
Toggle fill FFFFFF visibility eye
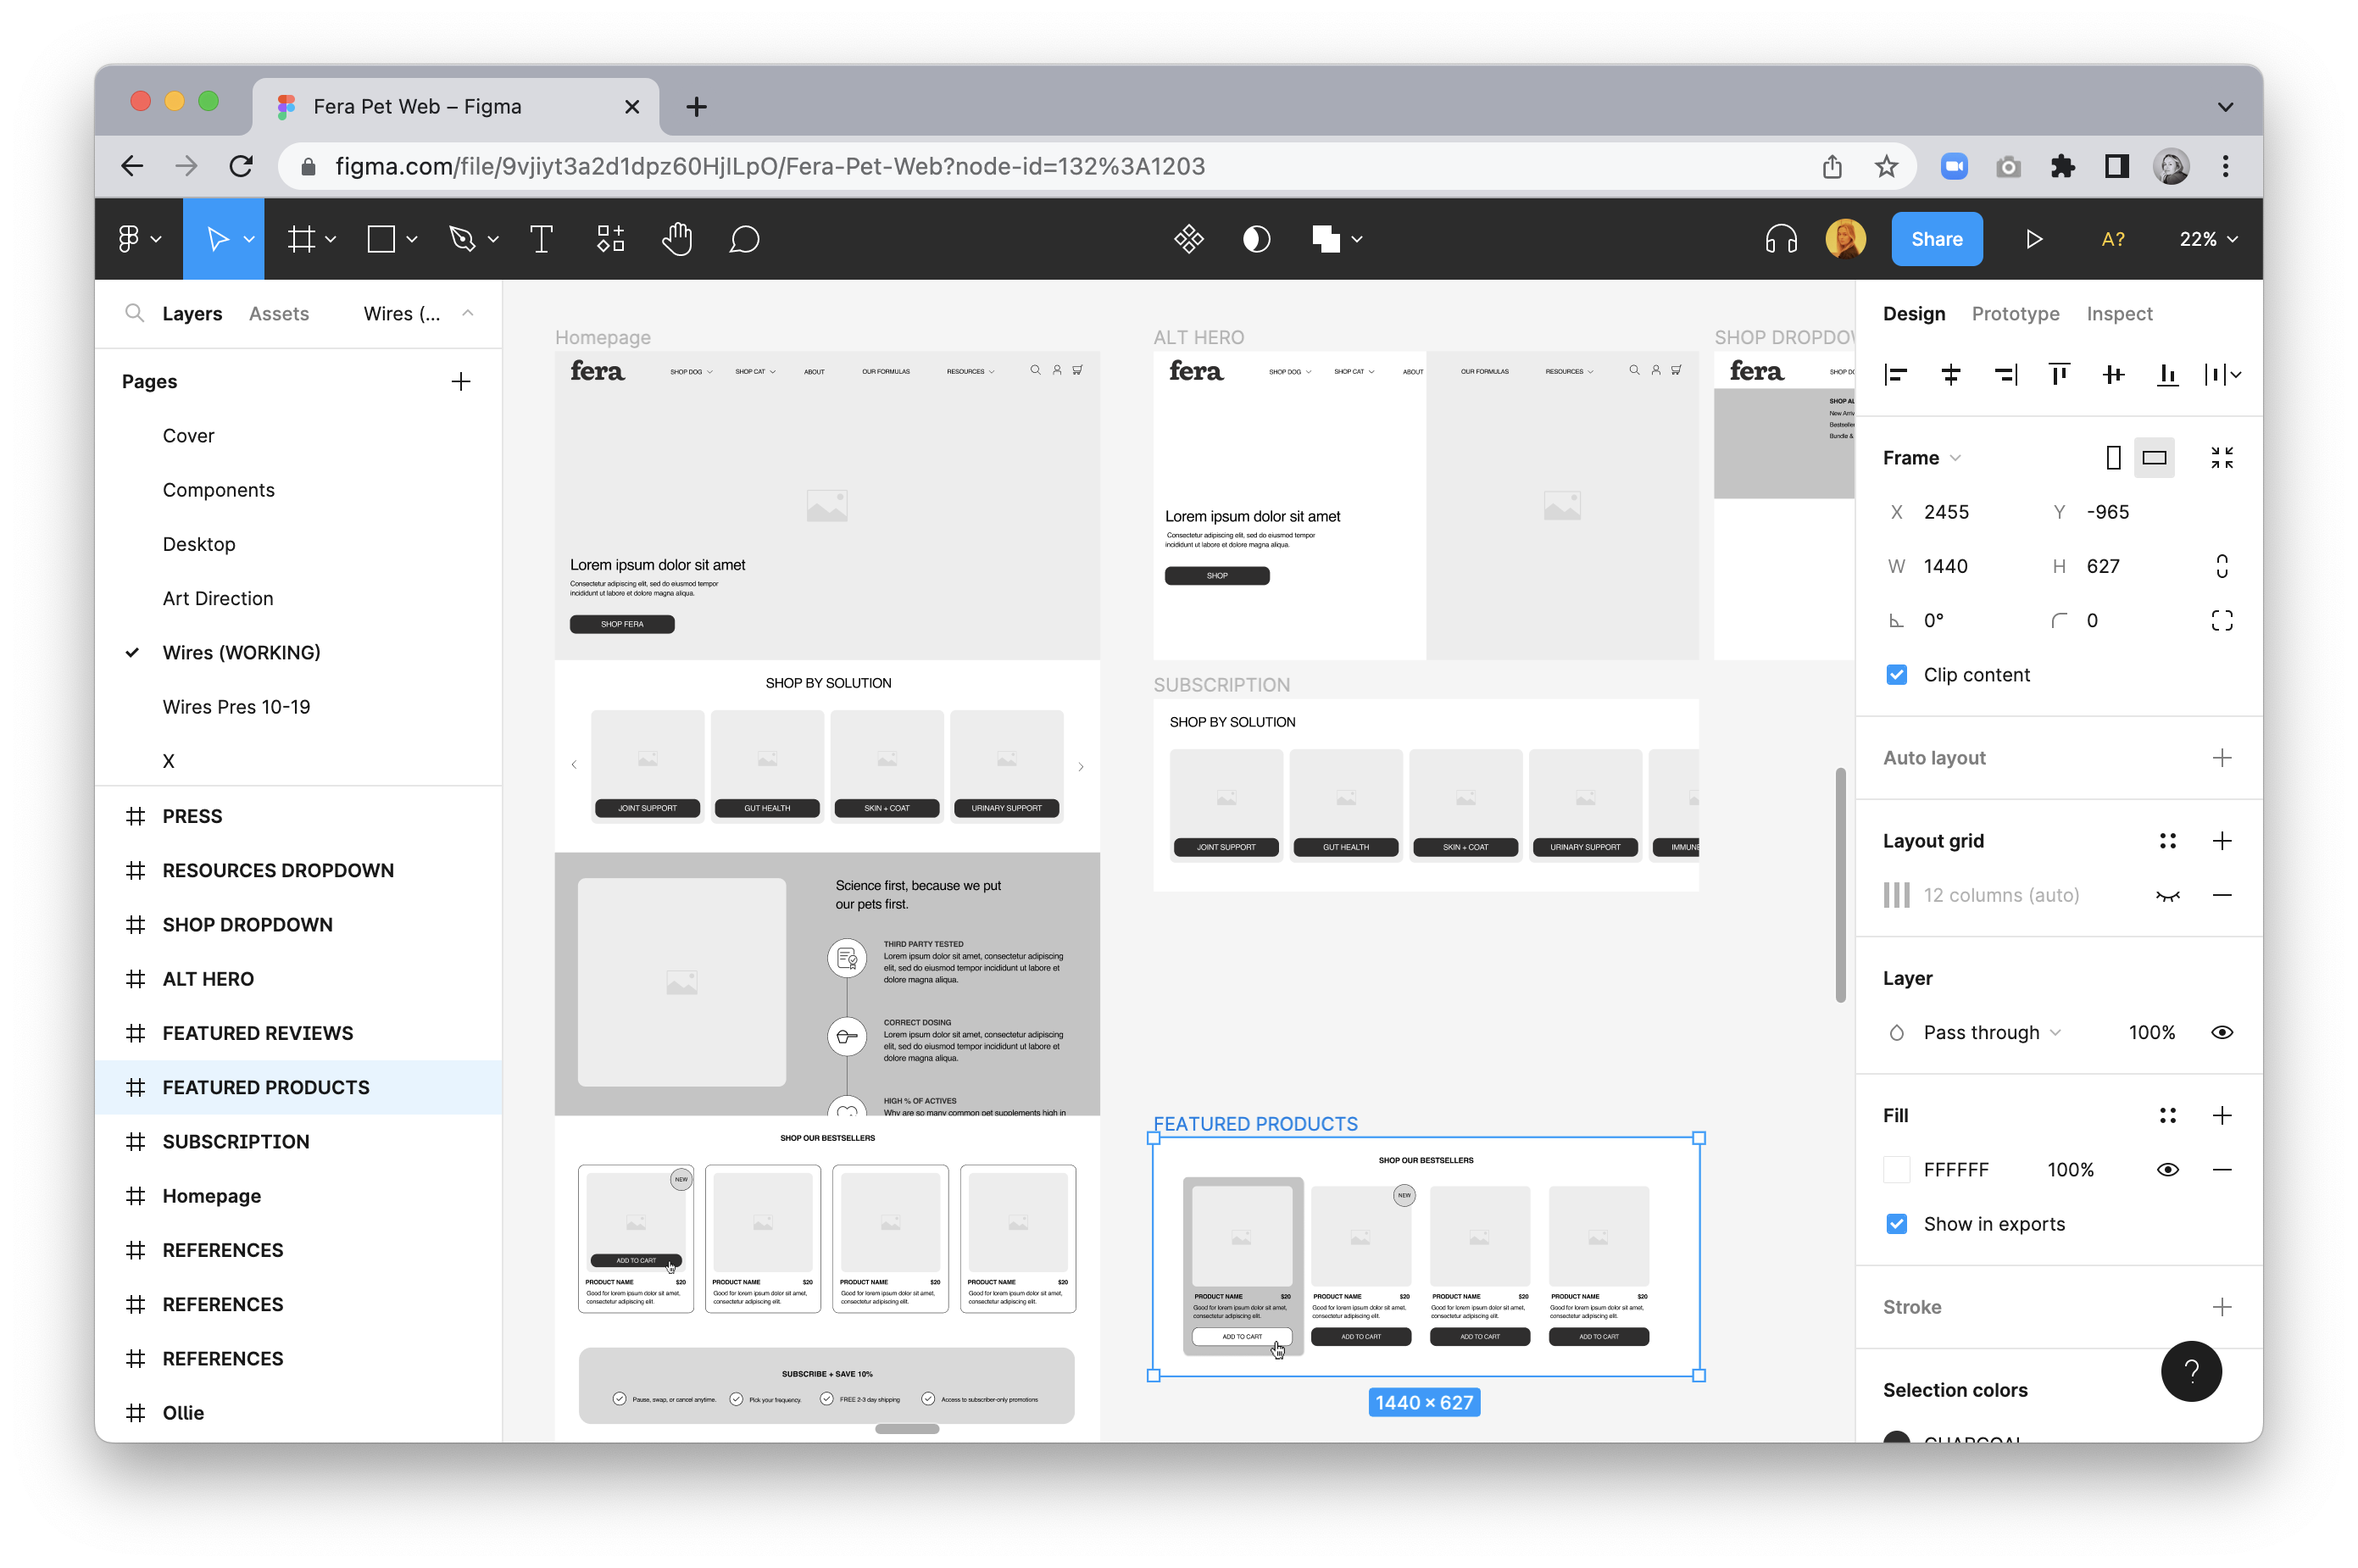pyautogui.click(x=2167, y=1169)
